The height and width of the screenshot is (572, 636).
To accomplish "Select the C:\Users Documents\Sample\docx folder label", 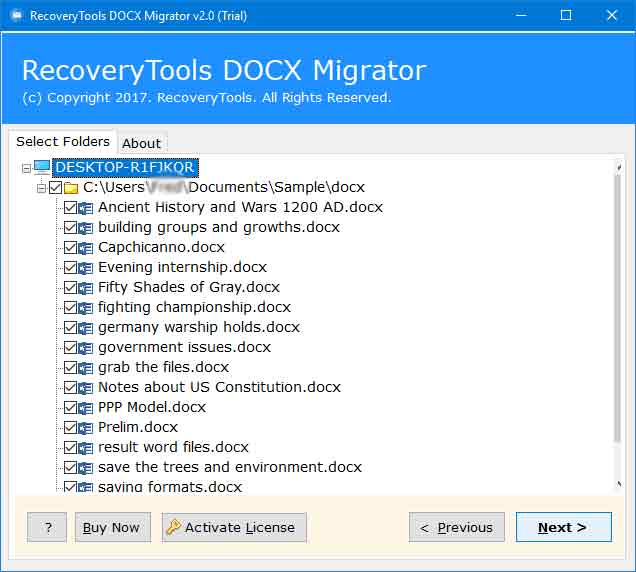I will pos(224,187).
